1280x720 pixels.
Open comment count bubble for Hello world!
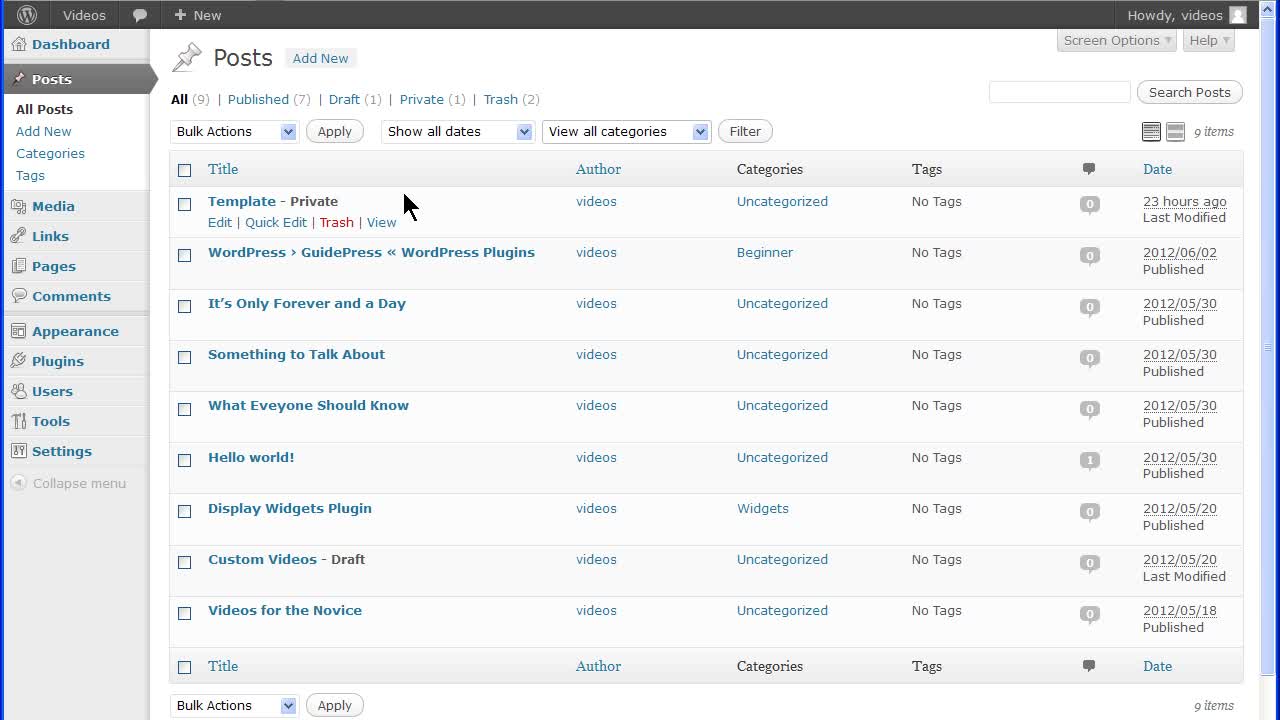(1090, 460)
